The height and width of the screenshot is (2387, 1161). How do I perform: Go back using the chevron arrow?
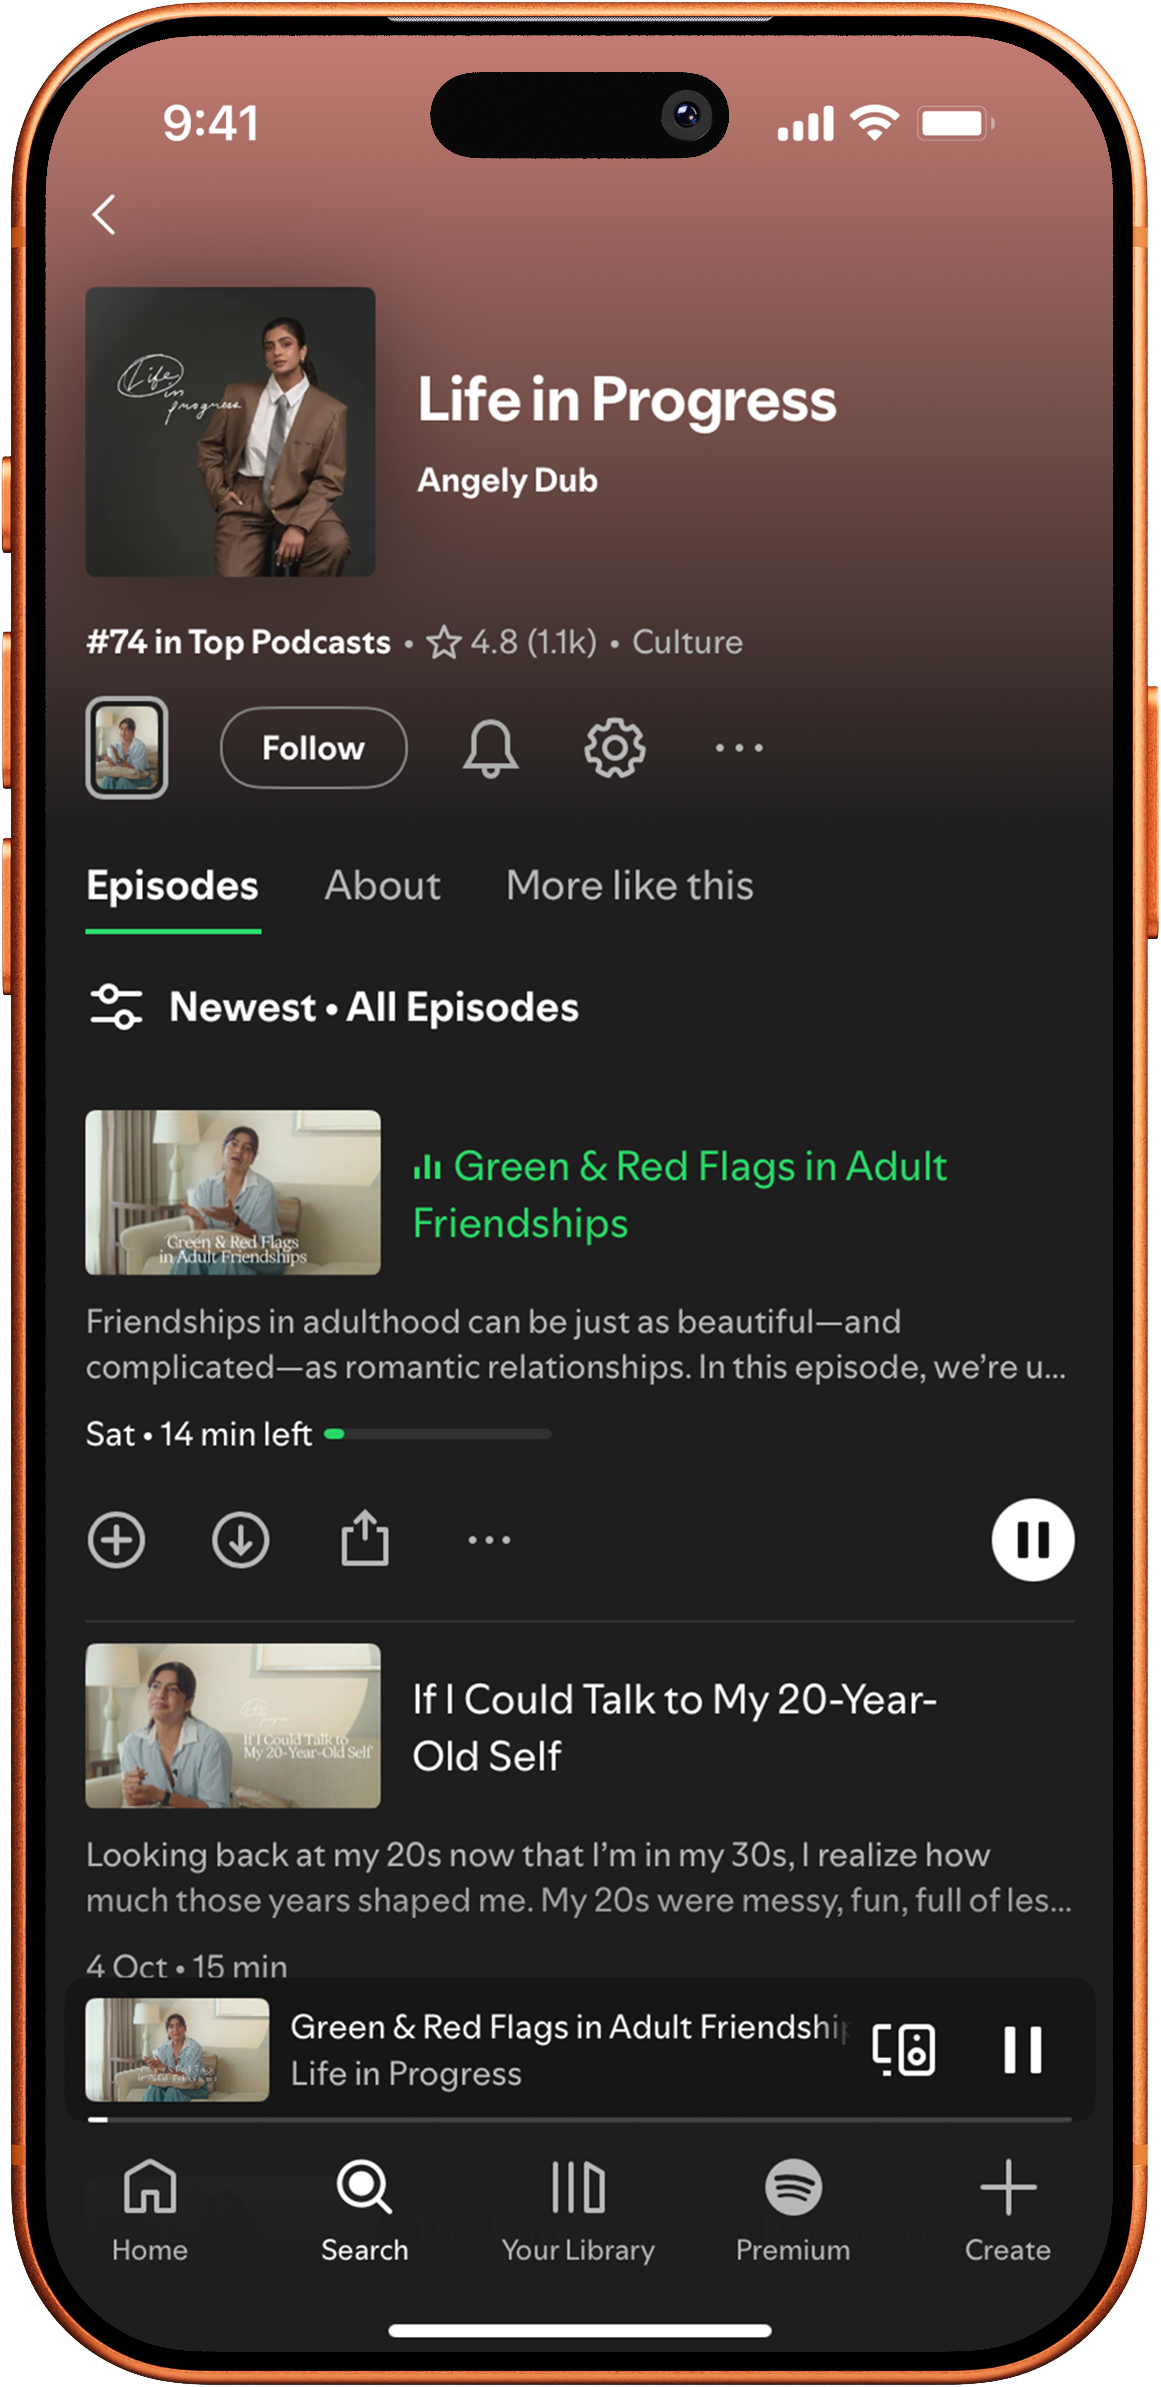tap(104, 214)
